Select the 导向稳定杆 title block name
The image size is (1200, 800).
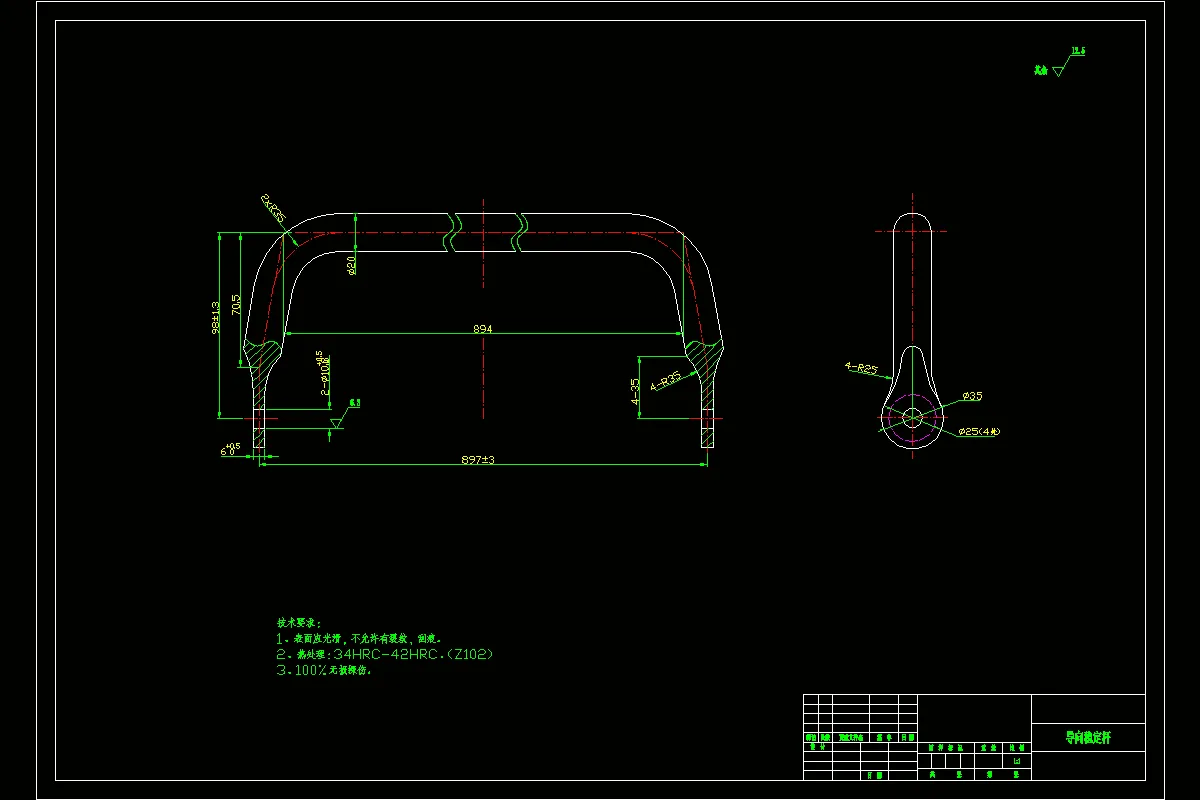pos(1088,739)
